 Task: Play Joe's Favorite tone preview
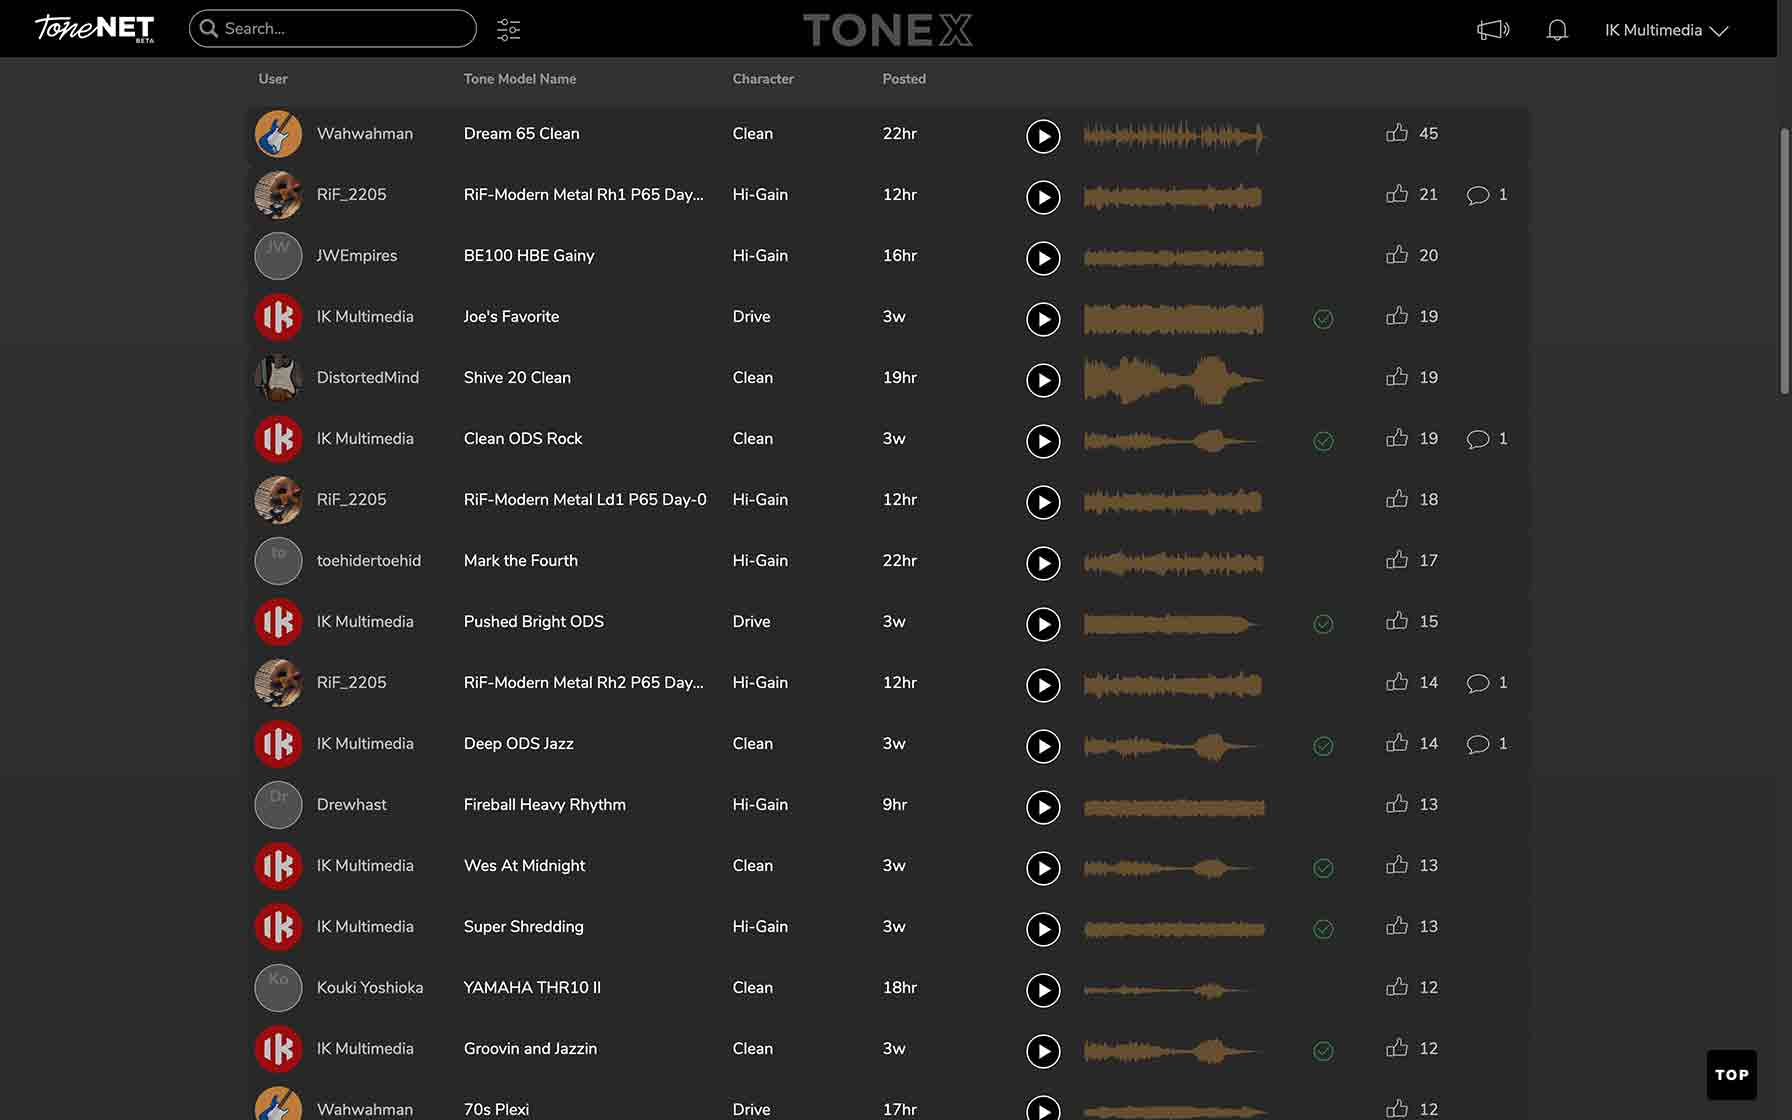[1043, 319]
